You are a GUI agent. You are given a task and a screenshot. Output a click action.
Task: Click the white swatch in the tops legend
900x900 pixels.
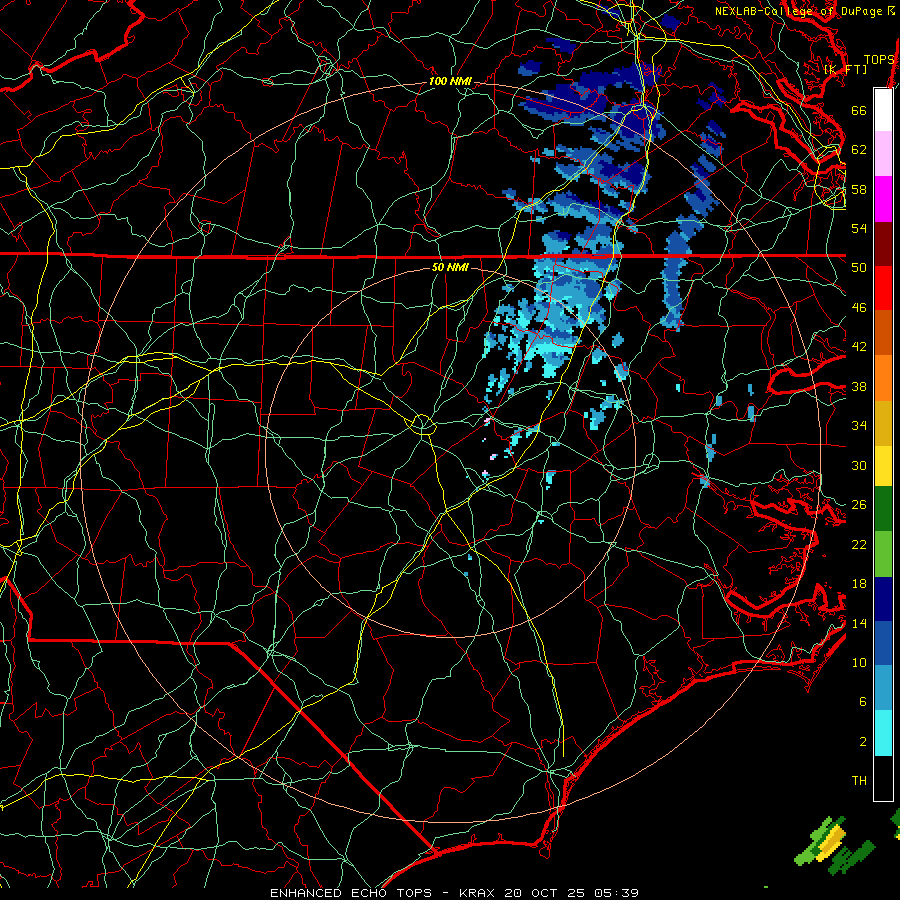[x=883, y=110]
